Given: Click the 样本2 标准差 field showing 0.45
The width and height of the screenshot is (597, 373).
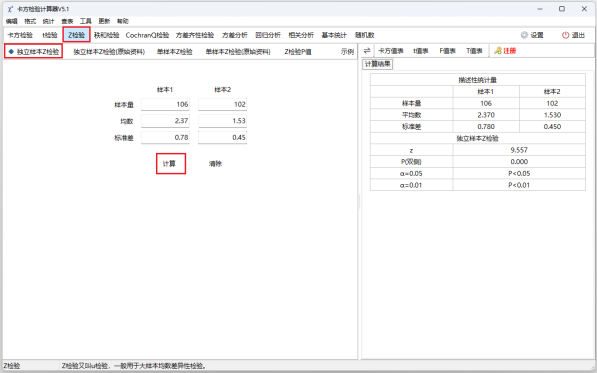Looking at the screenshot, I should 223,137.
